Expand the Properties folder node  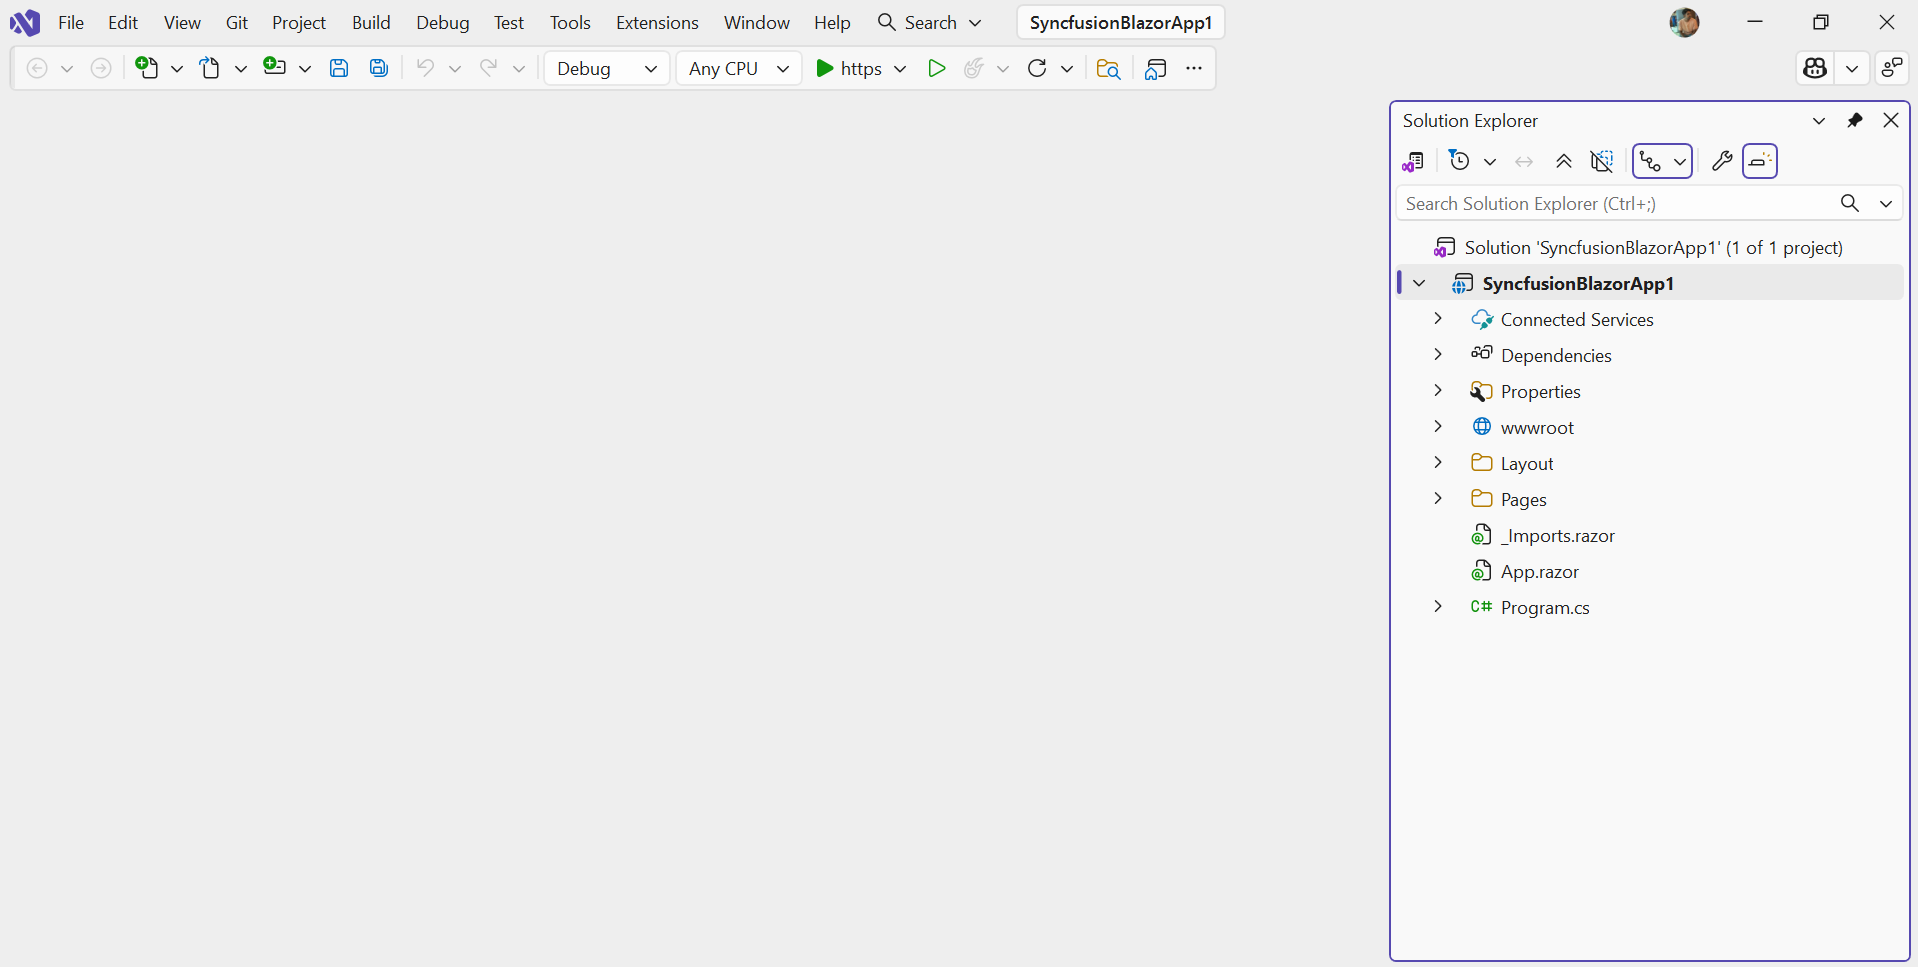tap(1438, 390)
